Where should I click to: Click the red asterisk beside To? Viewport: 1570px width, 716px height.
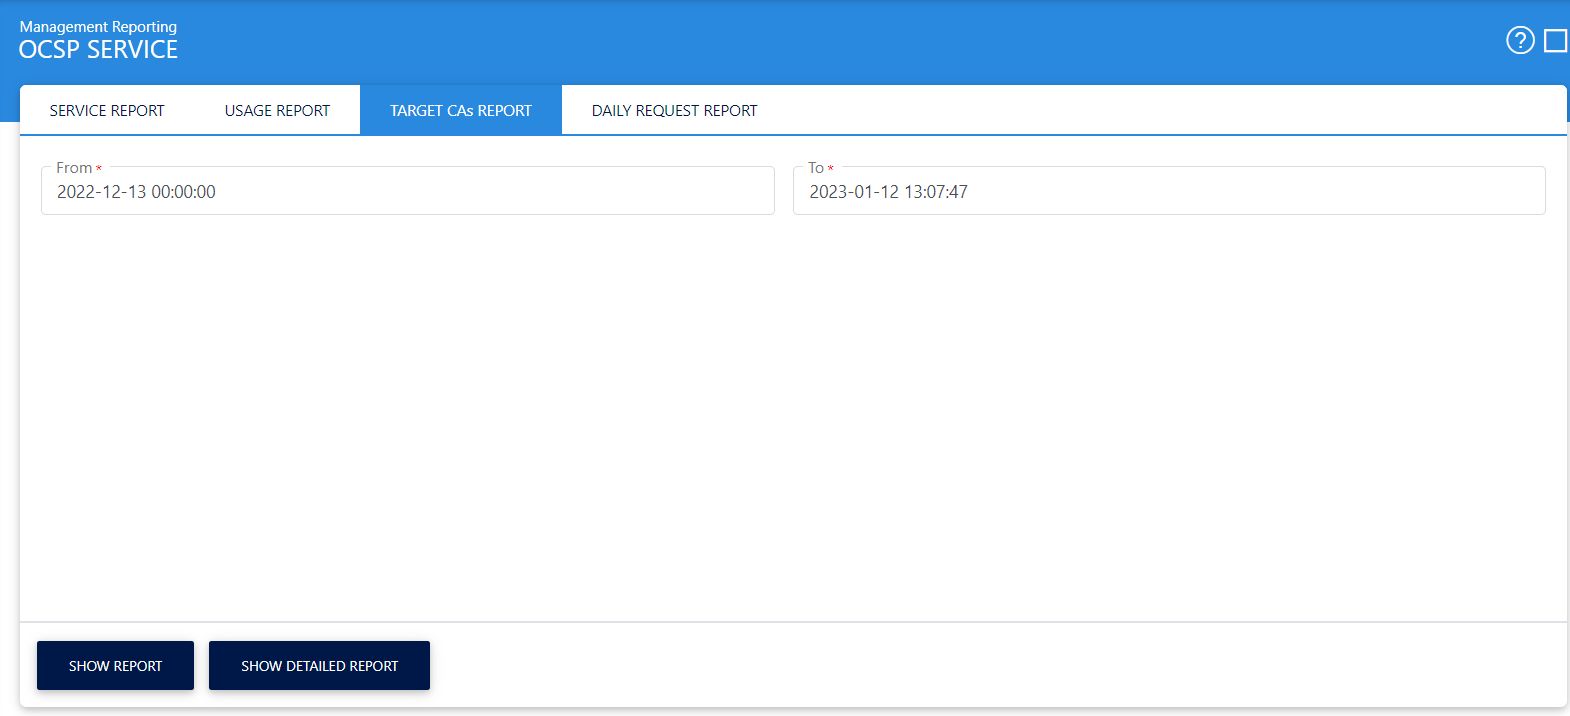coord(831,169)
